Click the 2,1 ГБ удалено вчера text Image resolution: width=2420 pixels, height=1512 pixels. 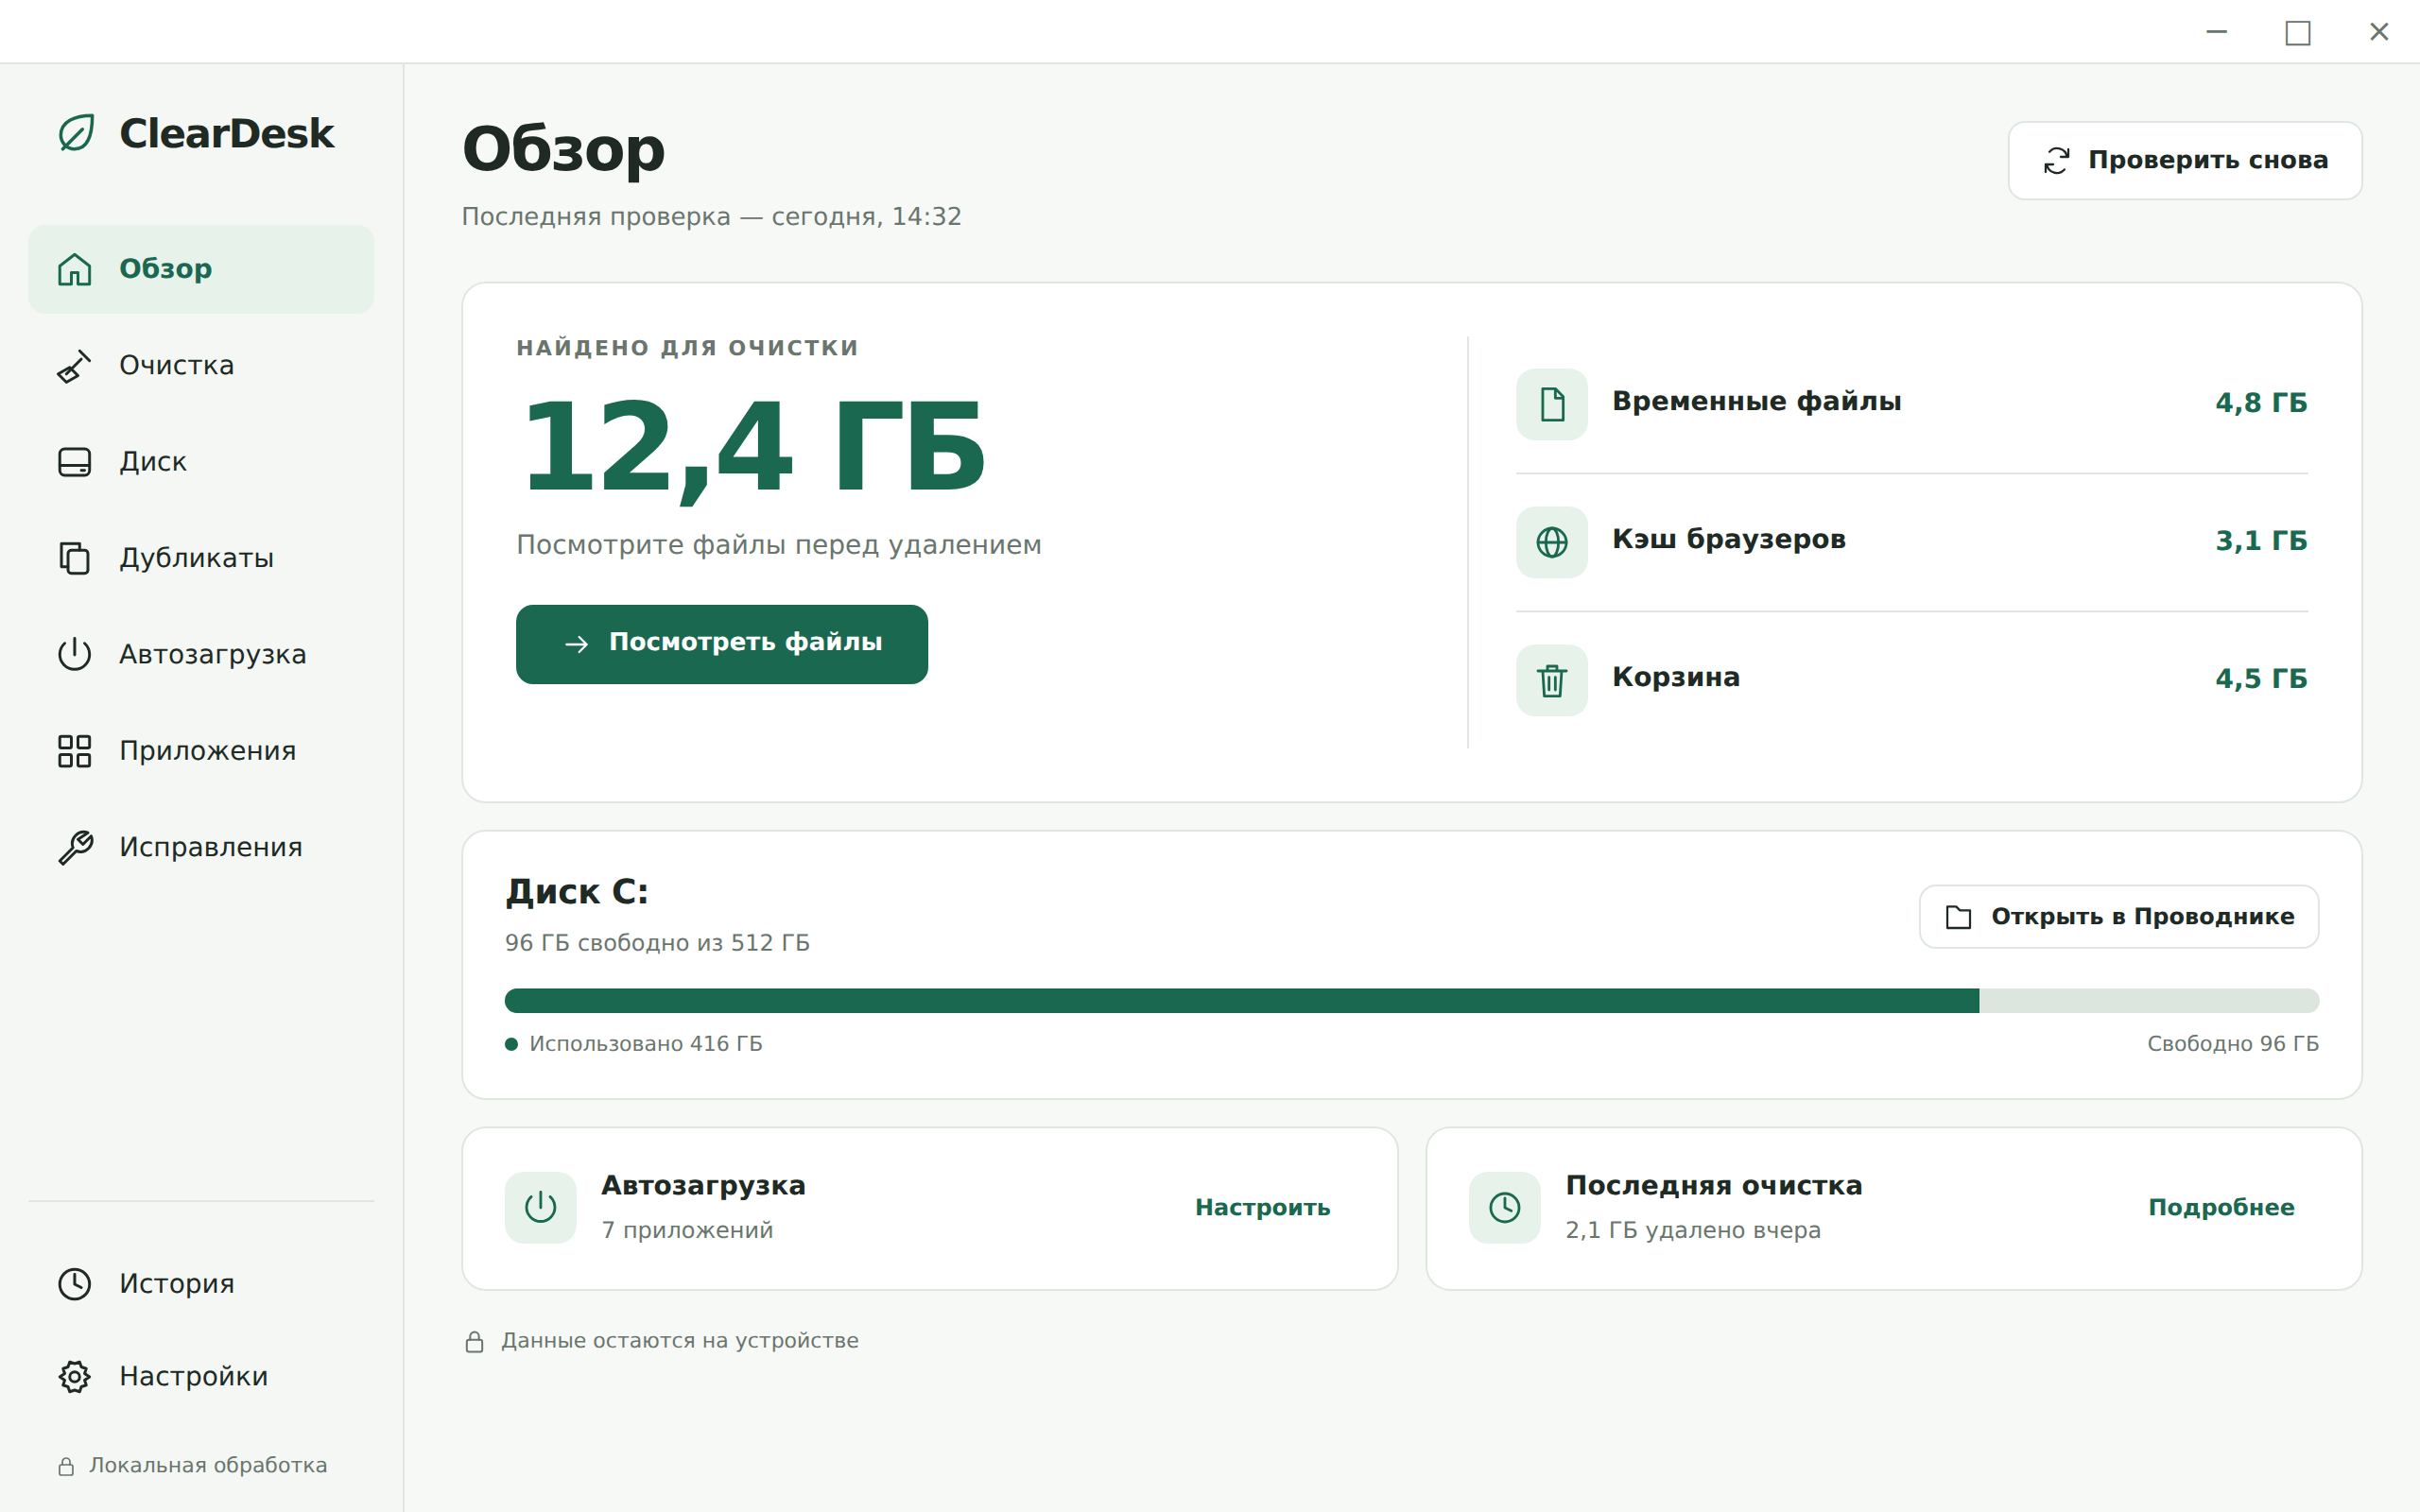tap(1693, 1231)
